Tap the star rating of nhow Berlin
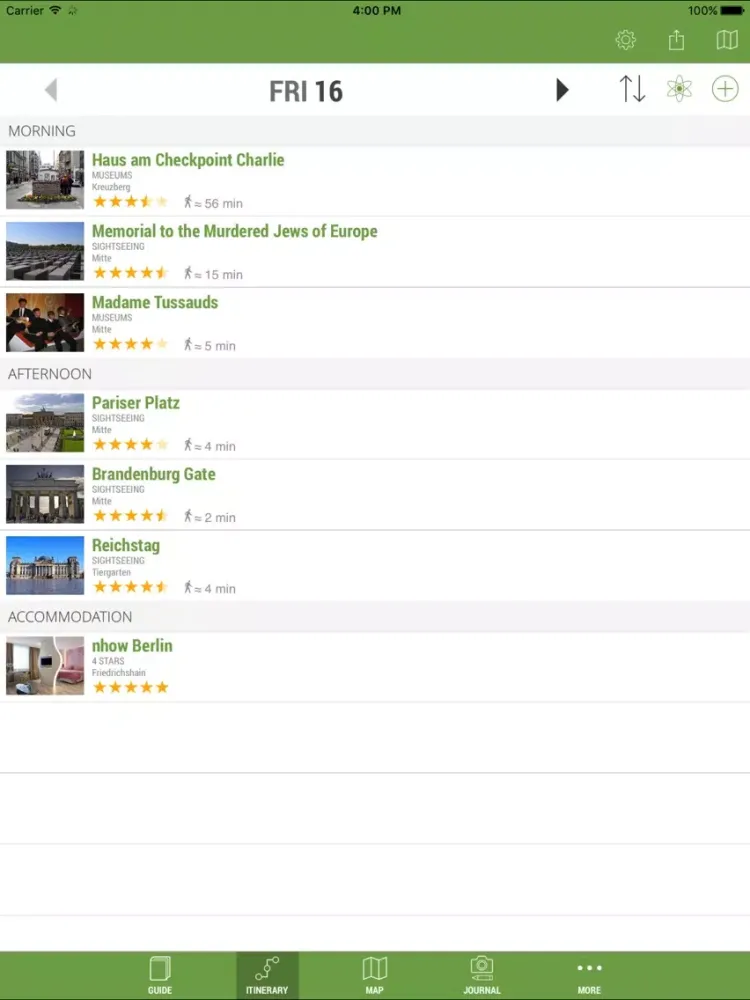Image resolution: width=750 pixels, height=1000 pixels. pos(131,688)
